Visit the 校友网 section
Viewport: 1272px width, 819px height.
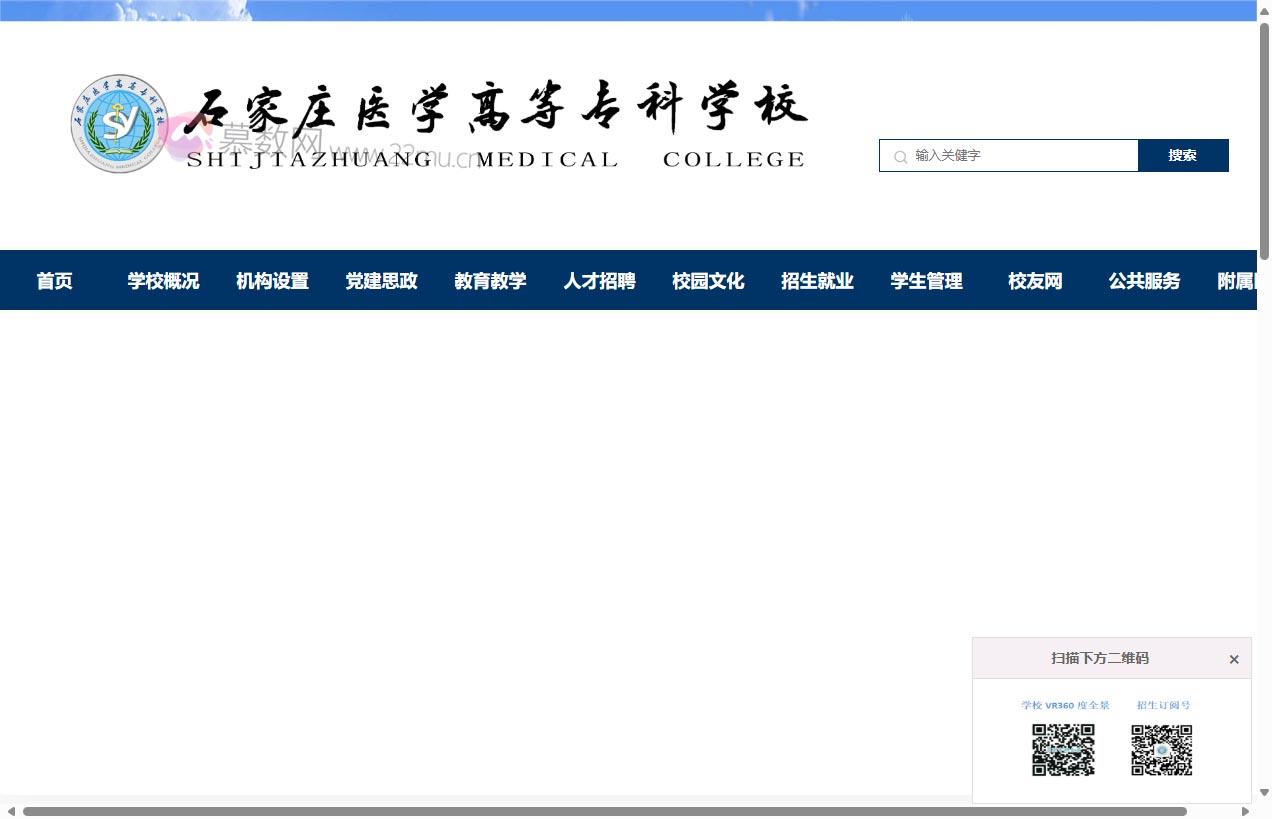[x=1035, y=281]
